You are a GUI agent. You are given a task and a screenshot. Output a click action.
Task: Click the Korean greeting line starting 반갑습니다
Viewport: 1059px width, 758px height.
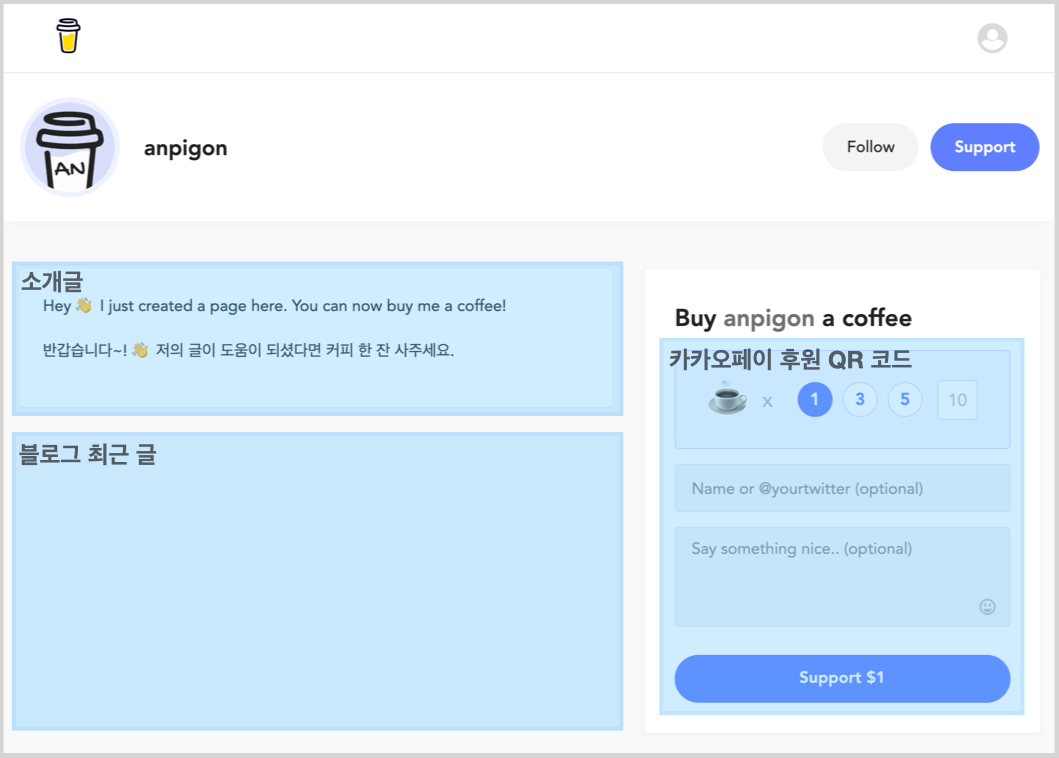click(248, 350)
